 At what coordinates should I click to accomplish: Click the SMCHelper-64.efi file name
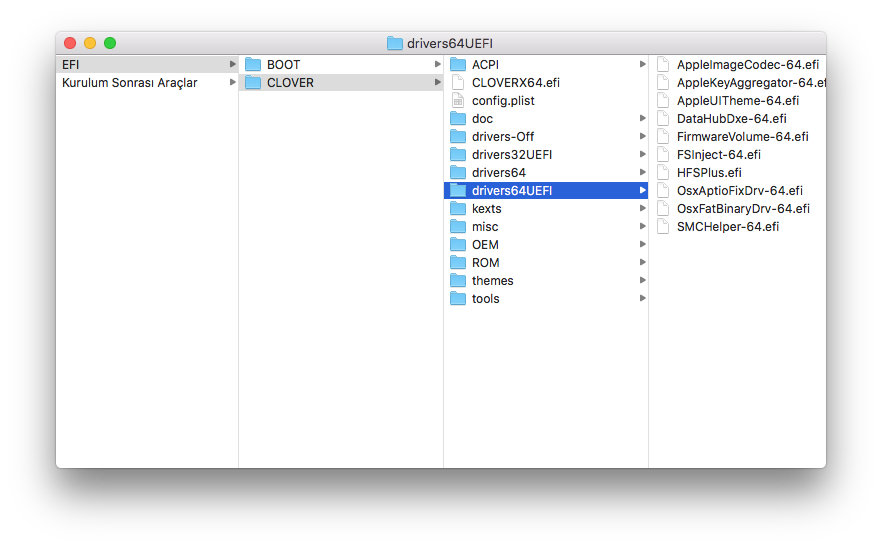coord(728,227)
